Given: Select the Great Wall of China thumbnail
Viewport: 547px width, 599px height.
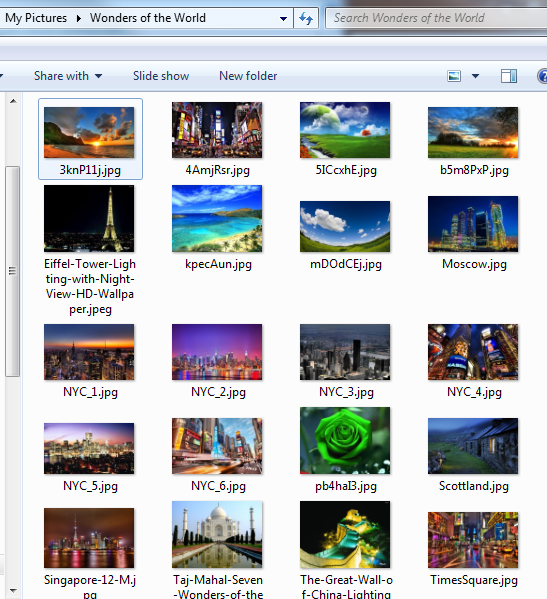Looking at the screenshot, I should 345,534.
